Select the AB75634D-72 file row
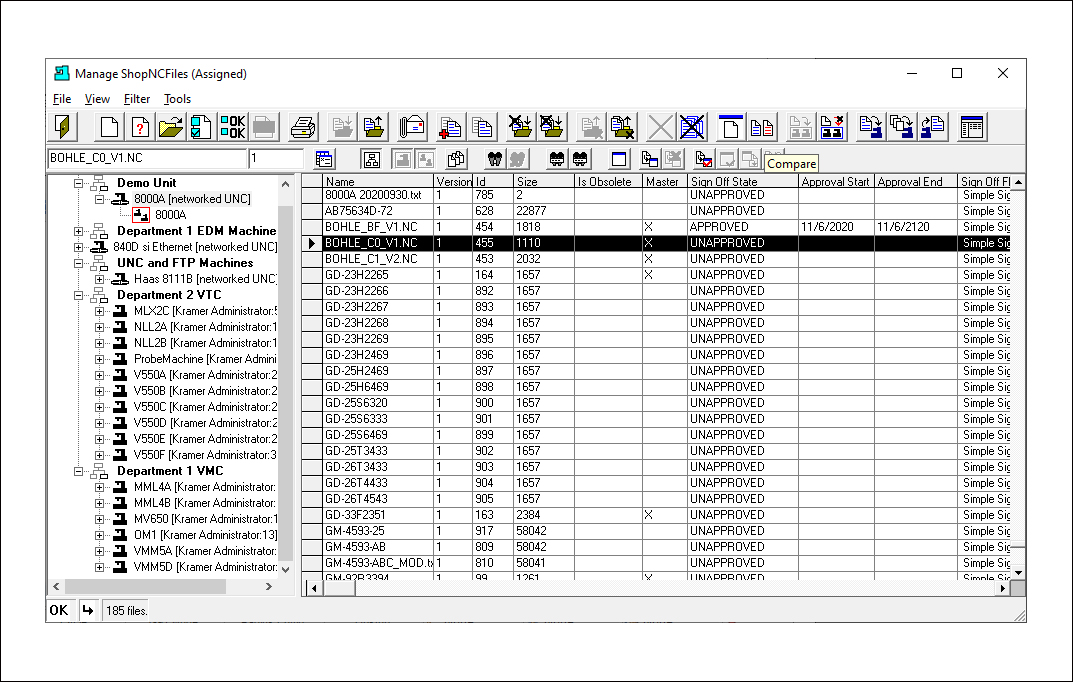 656,211
